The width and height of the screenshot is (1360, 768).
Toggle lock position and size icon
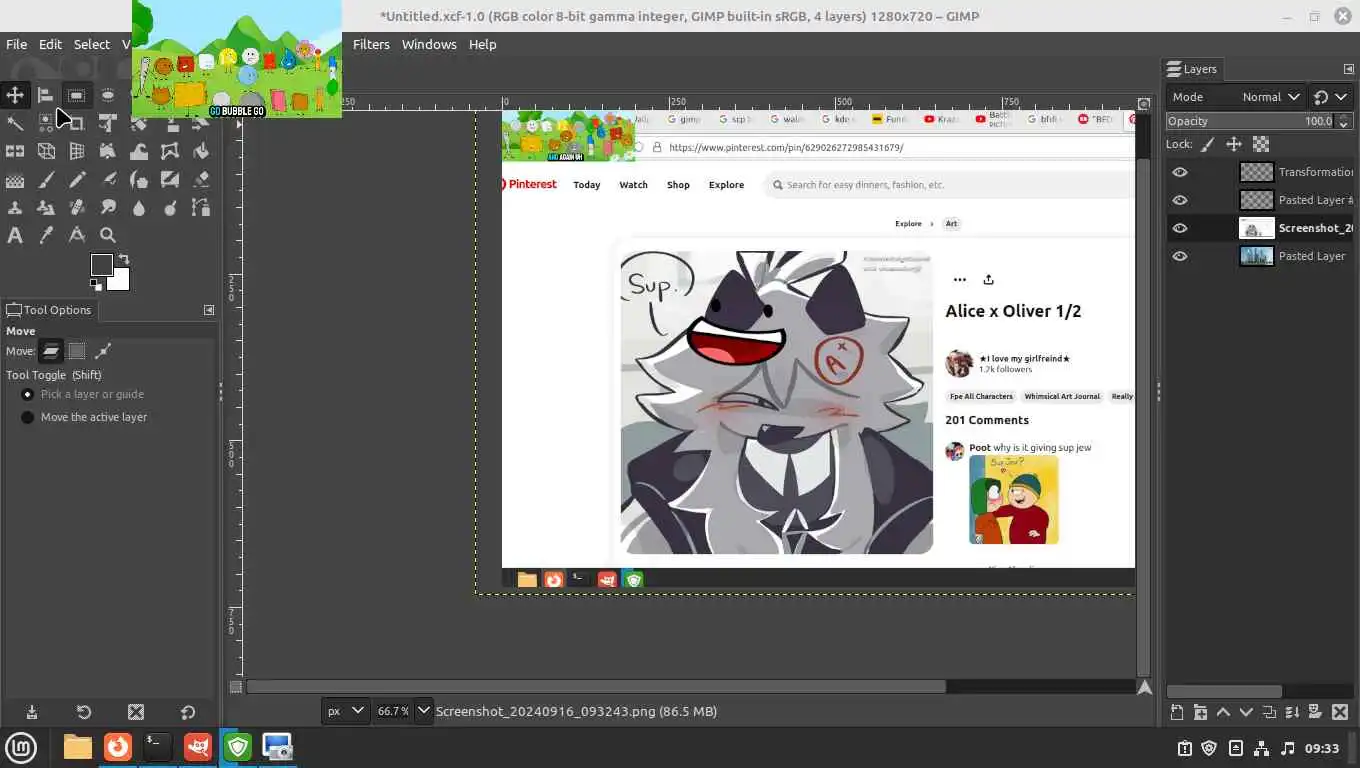pos(1234,145)
